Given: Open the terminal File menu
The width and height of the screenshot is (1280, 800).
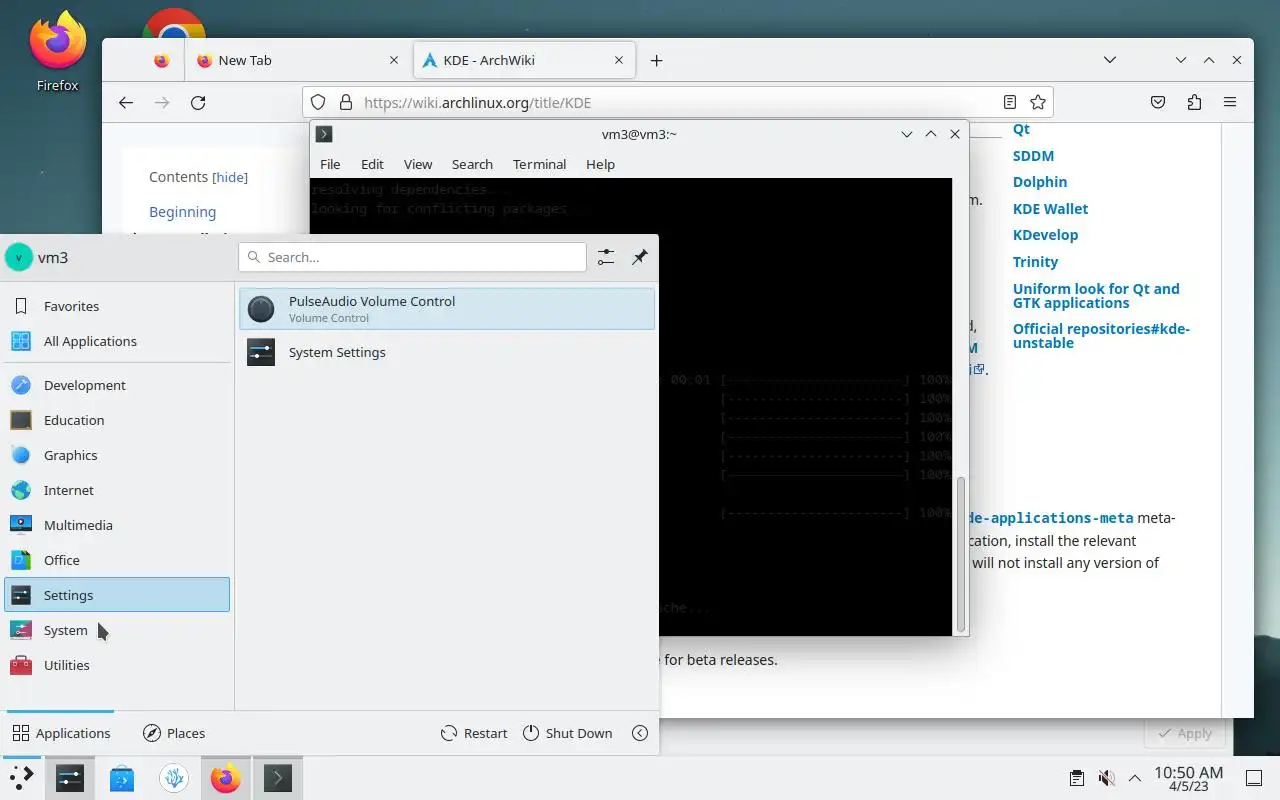Looking at the screenshot, I should (330, 164).
